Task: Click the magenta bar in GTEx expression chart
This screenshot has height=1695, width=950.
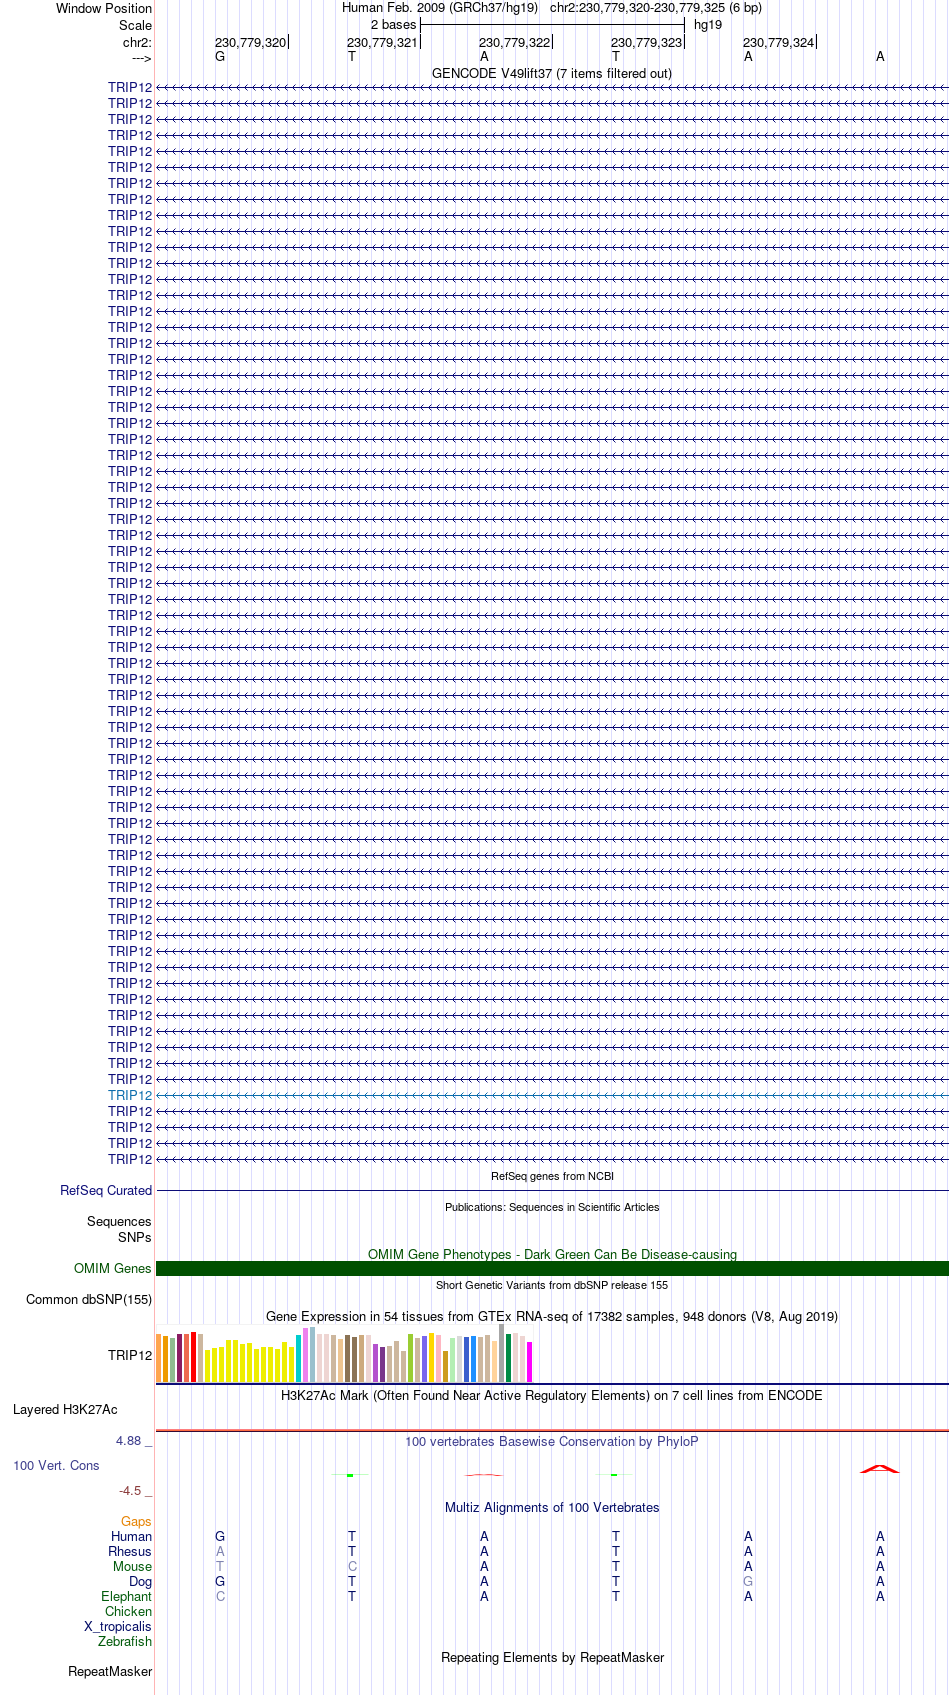Action: tap(529, 1362)
